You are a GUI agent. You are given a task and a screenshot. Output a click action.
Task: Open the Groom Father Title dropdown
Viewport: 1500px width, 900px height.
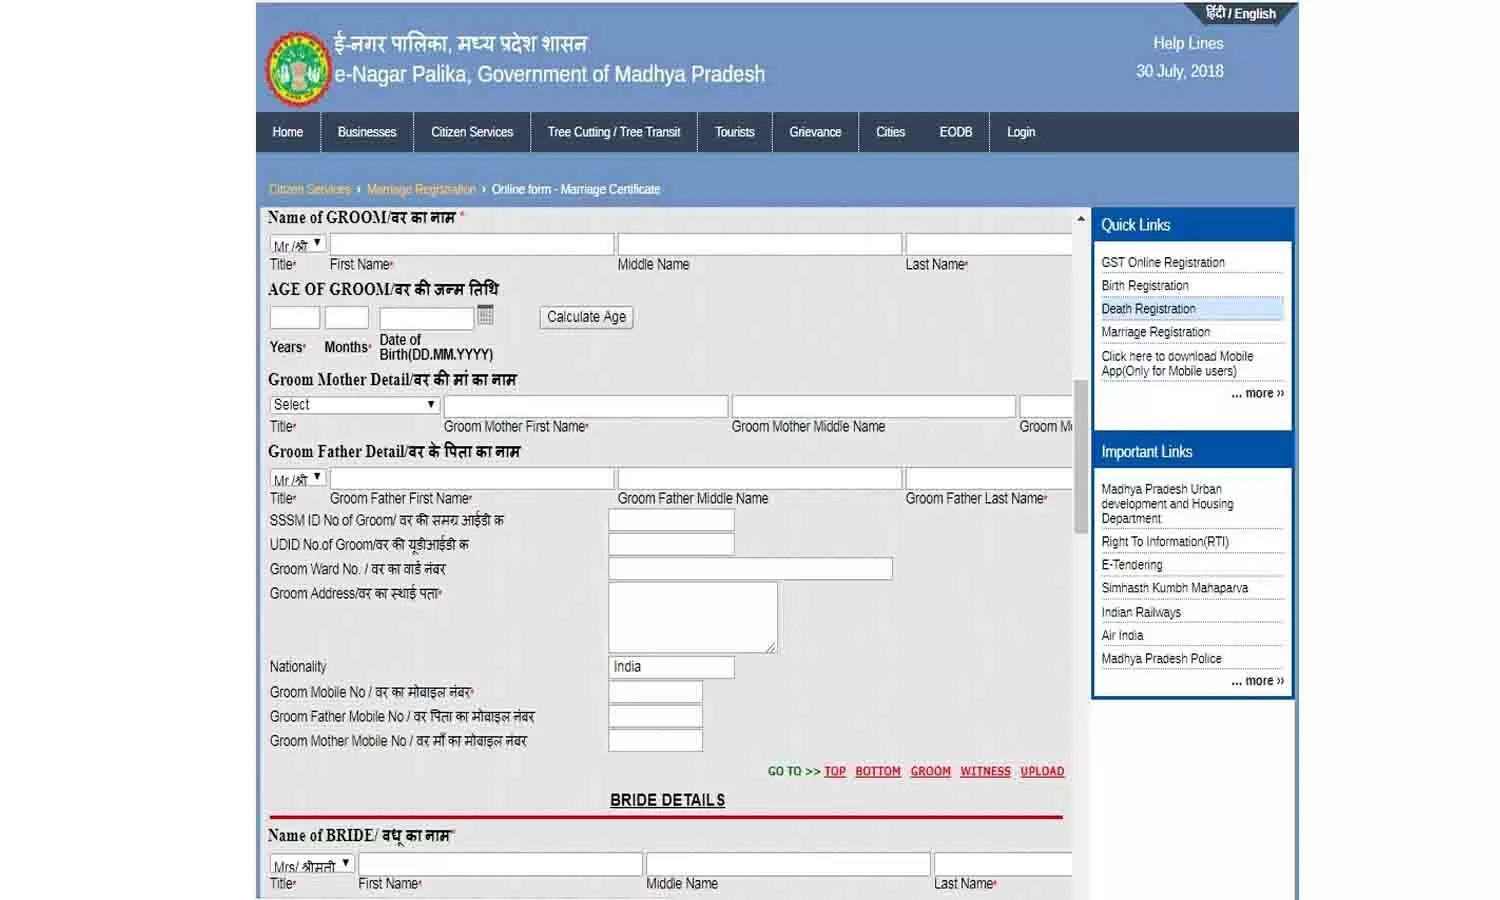pyautogui.click(x=296, y=477)
